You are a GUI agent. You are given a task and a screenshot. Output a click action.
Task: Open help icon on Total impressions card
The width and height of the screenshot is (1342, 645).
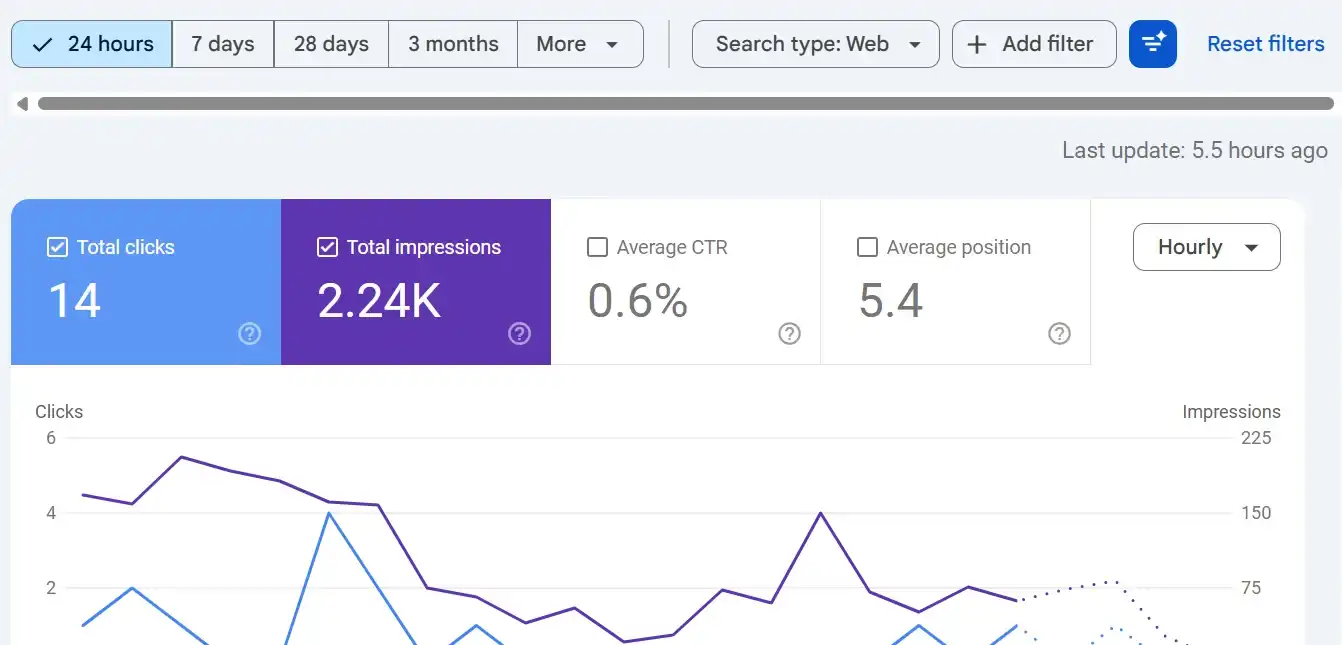coord(520,334)
